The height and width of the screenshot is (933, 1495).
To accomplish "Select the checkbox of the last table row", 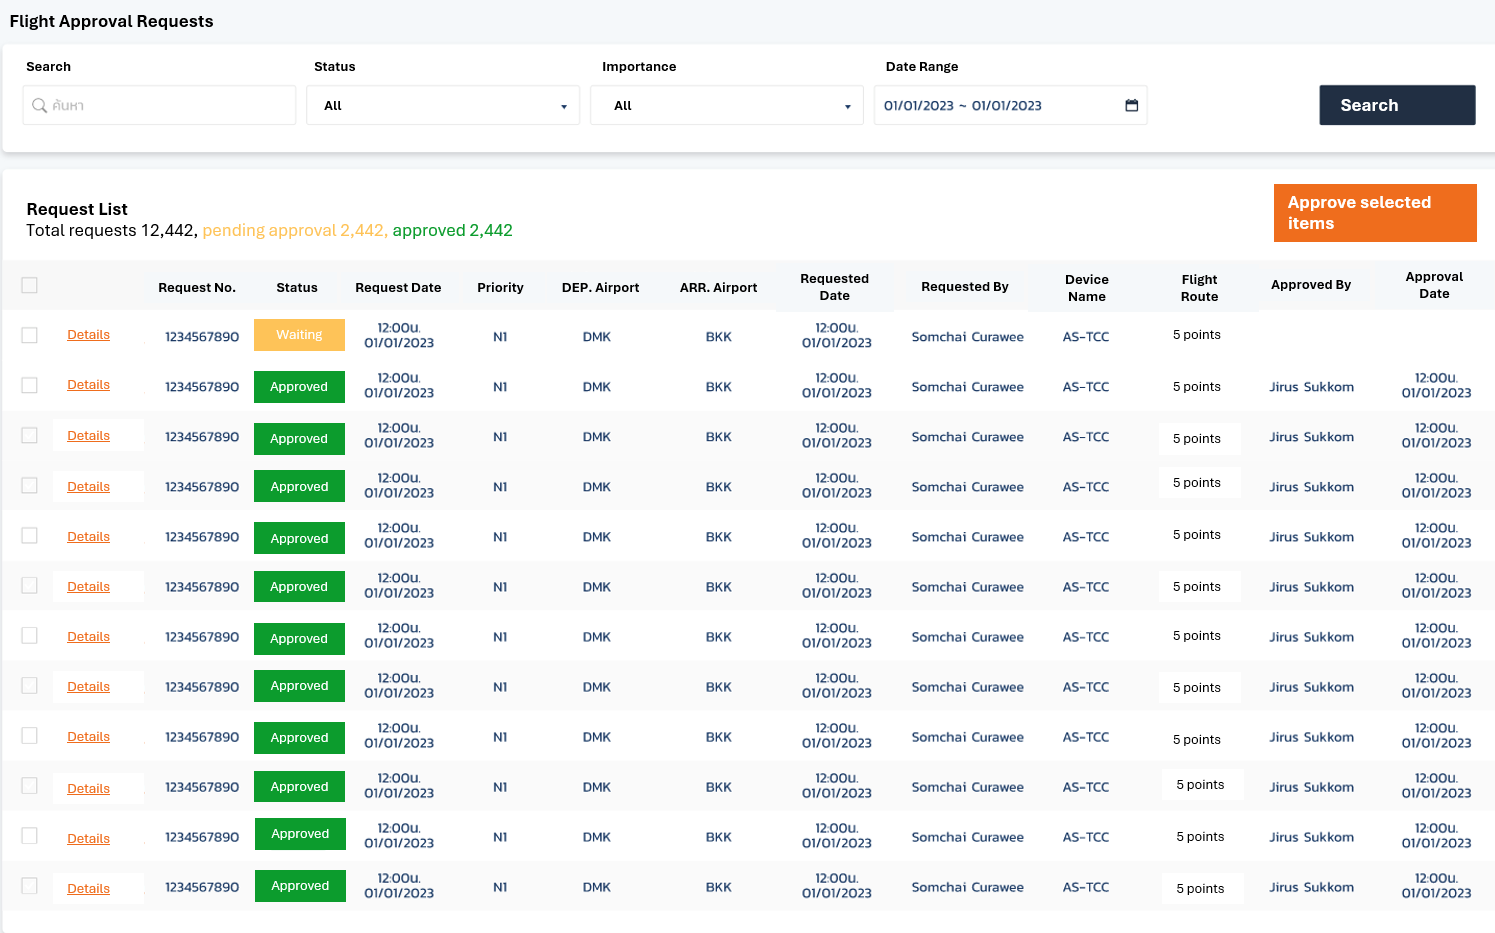I will click(x=30, y=886).
